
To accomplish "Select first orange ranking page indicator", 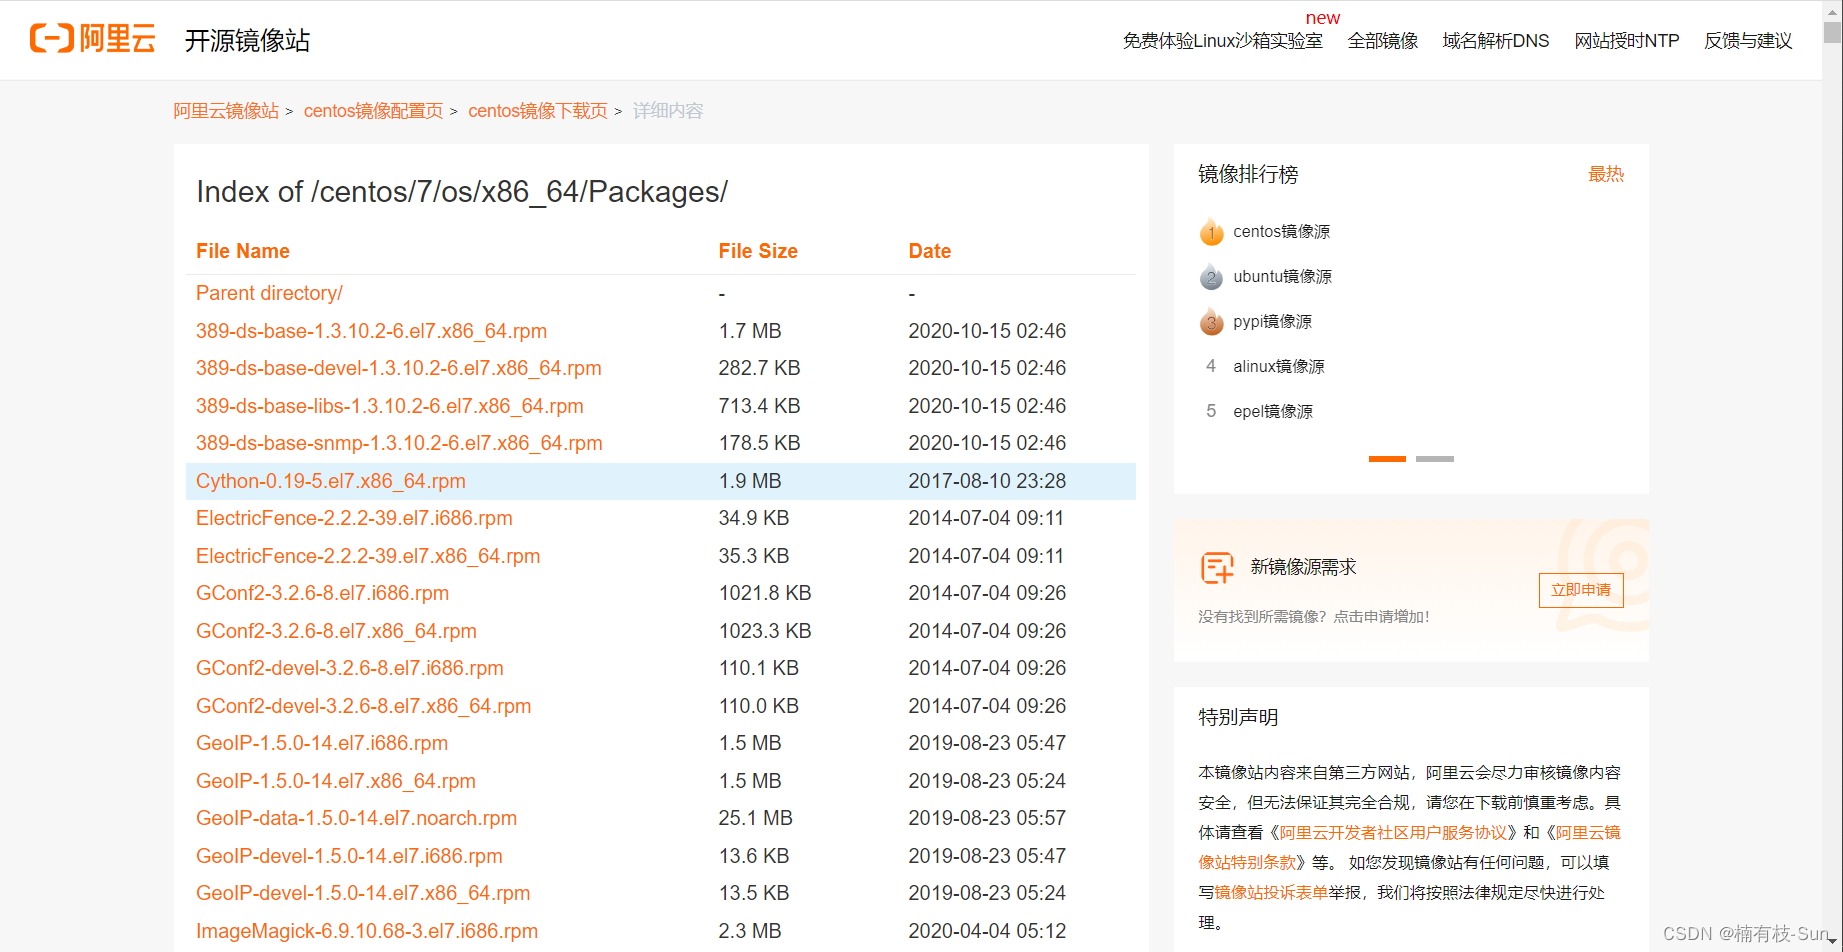I will [1387, 459].
